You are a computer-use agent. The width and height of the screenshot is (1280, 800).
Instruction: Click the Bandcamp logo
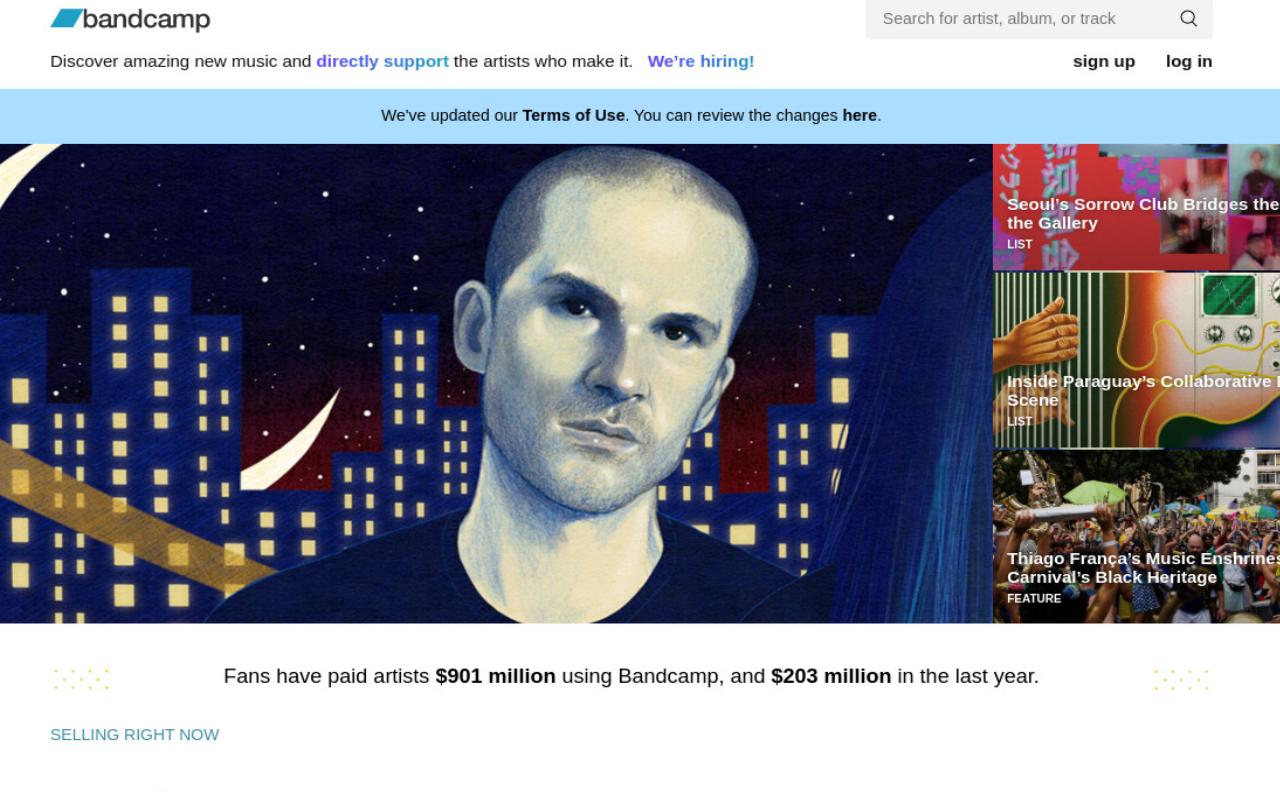(130, 19)
